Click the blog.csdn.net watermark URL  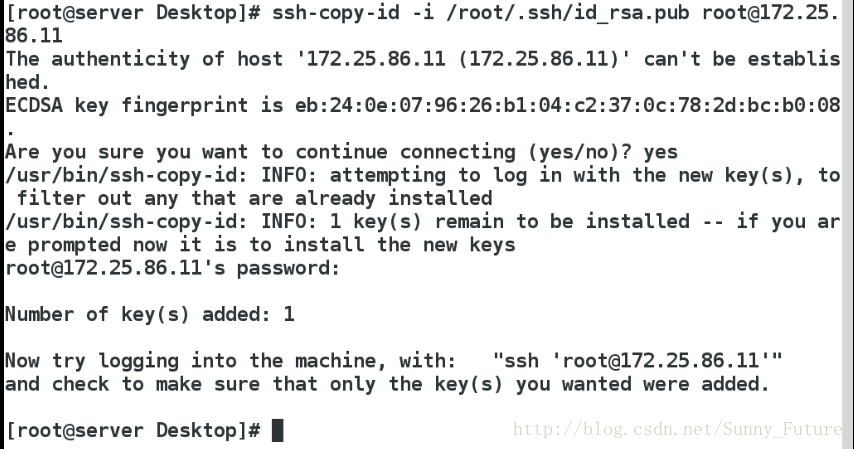677,429
